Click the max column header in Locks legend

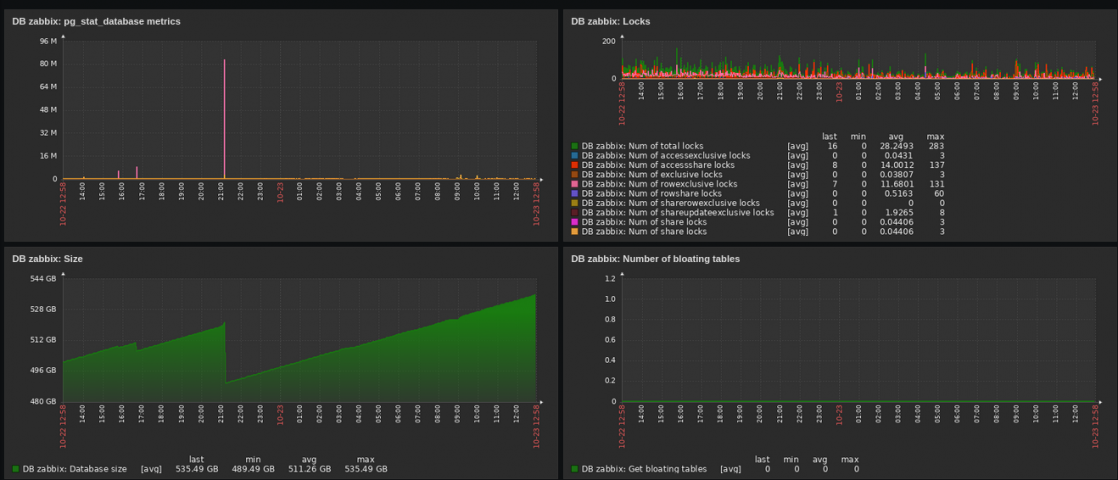935,136
